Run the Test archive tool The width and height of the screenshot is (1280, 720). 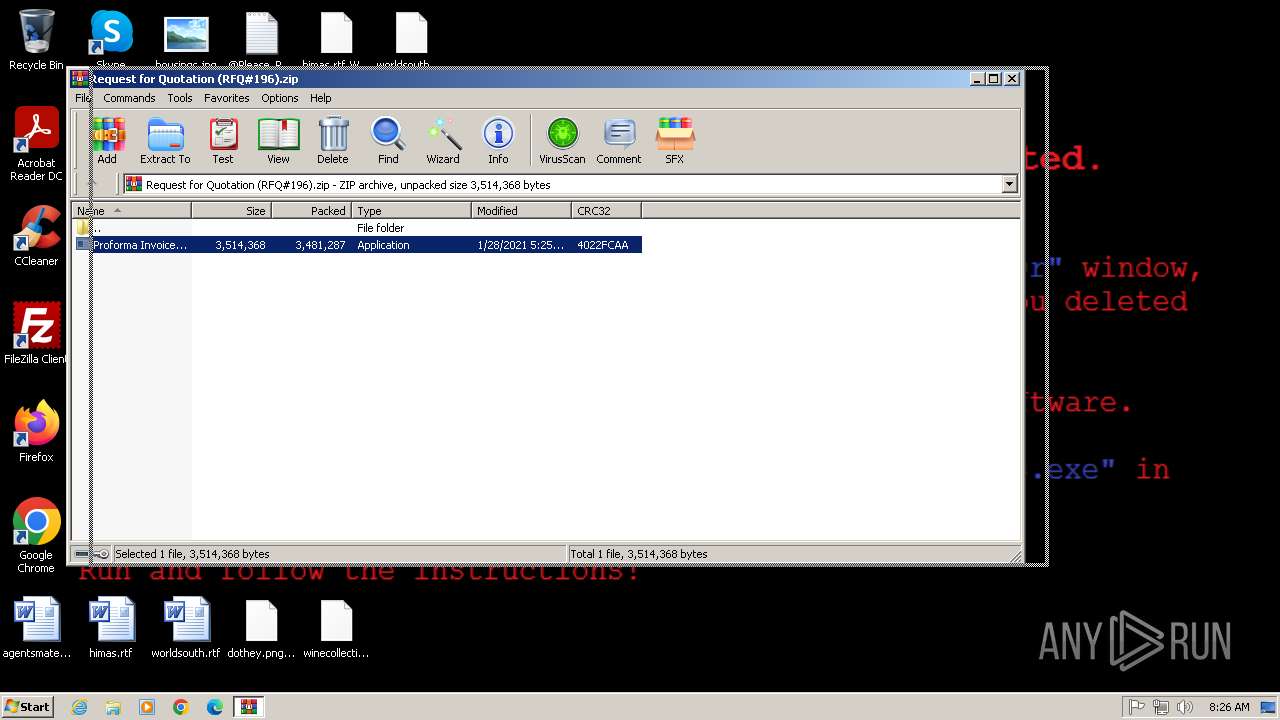(223, 140)
